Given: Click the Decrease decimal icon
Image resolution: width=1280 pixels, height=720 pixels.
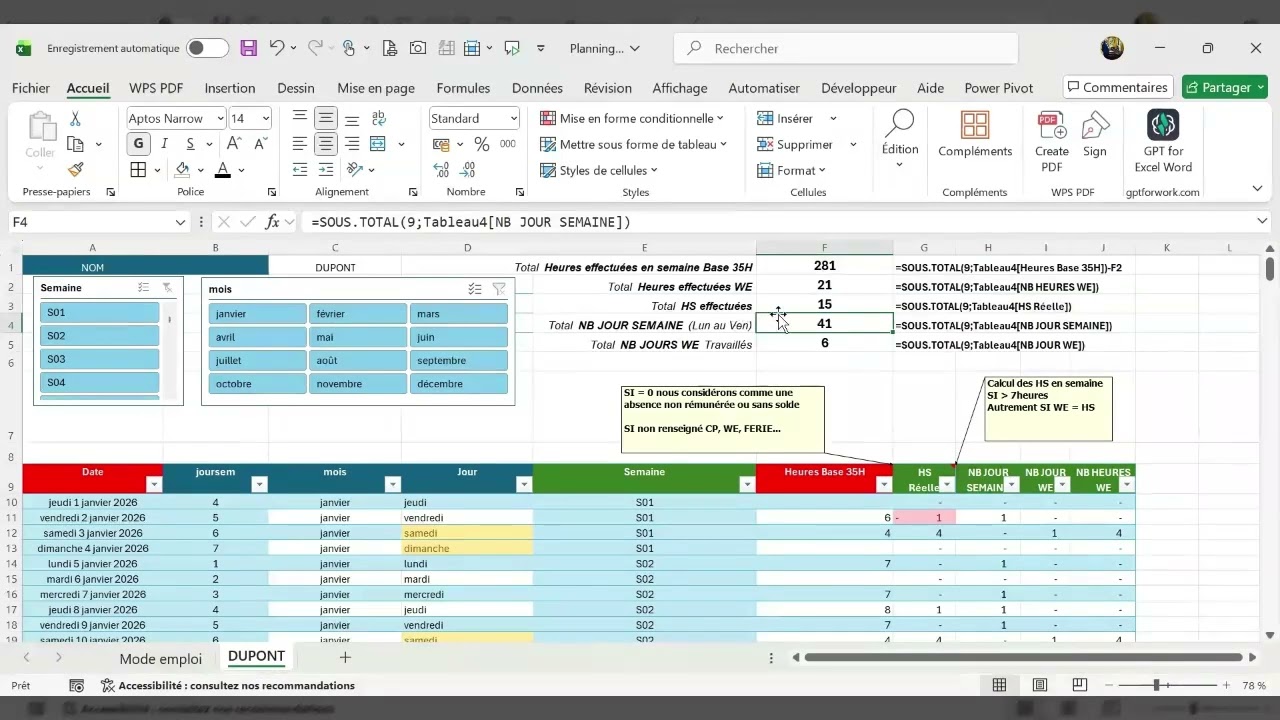Looking at the screenshot, I should [467, 170].
